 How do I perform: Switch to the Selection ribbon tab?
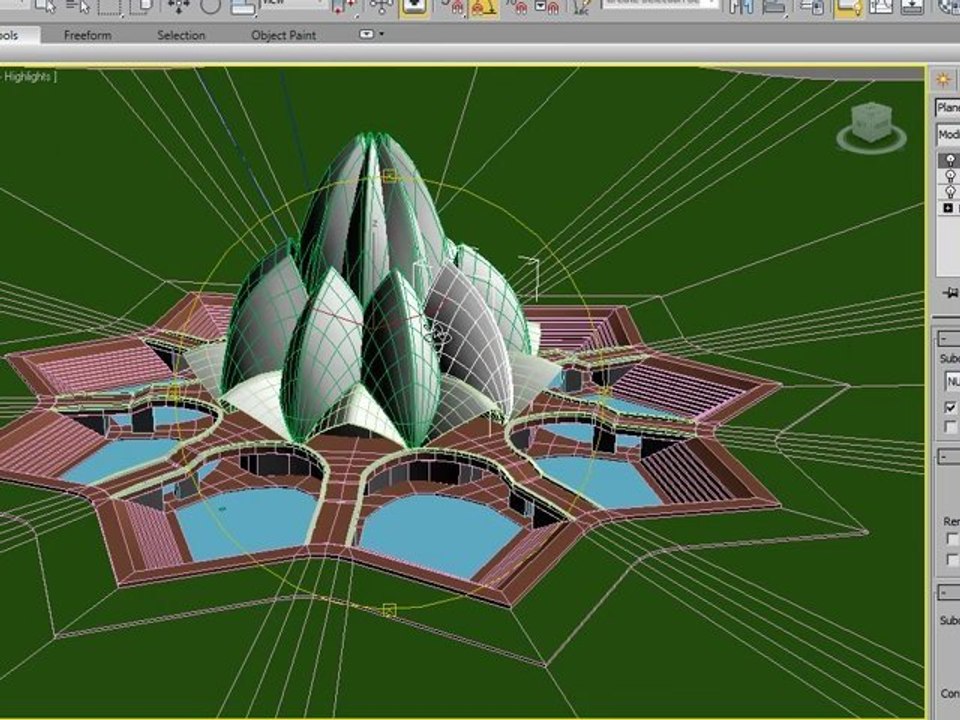click(181, 36)
